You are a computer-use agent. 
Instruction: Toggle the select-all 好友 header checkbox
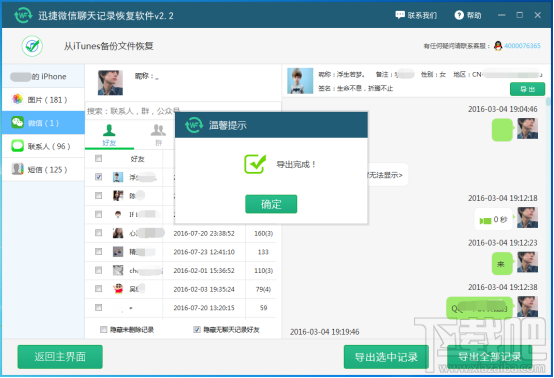click(99, 159)
